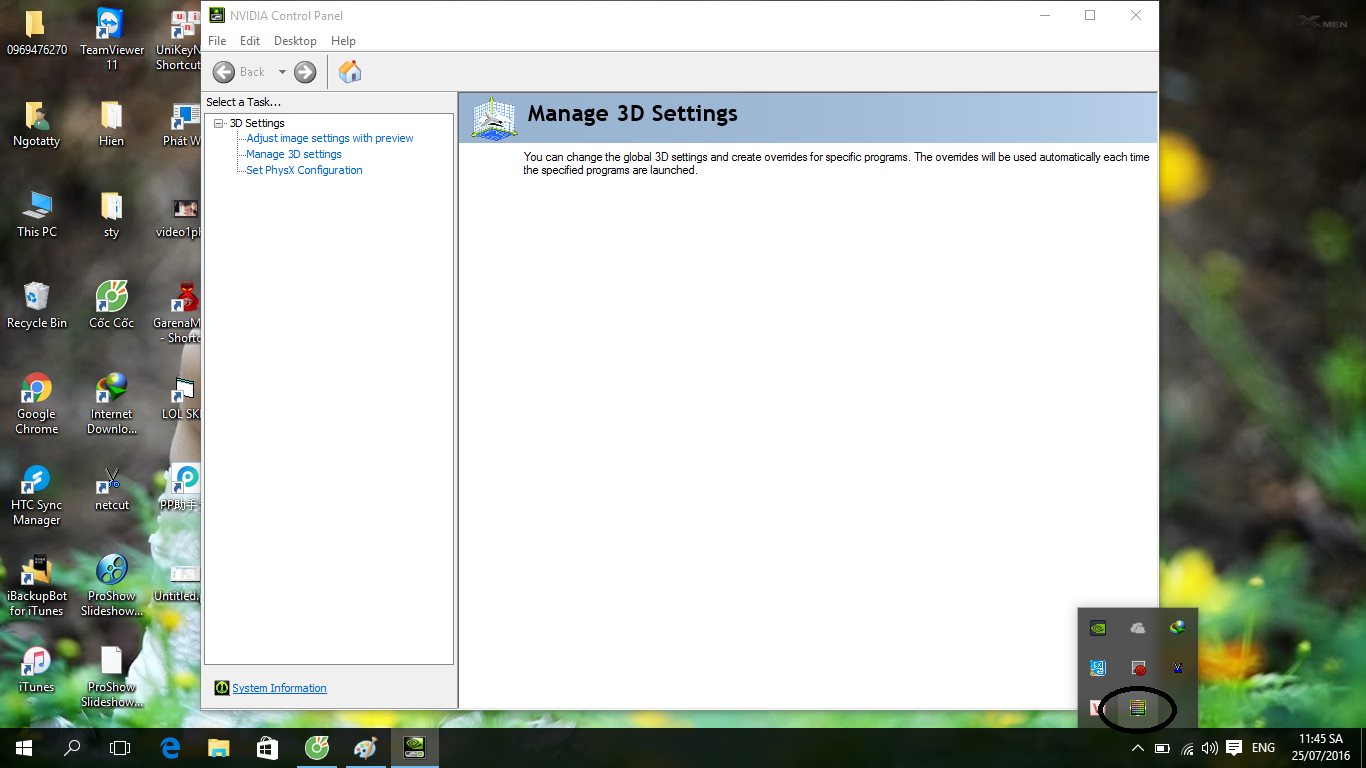Open the Wi-Fi network tray icon

tap(1187, 748)
